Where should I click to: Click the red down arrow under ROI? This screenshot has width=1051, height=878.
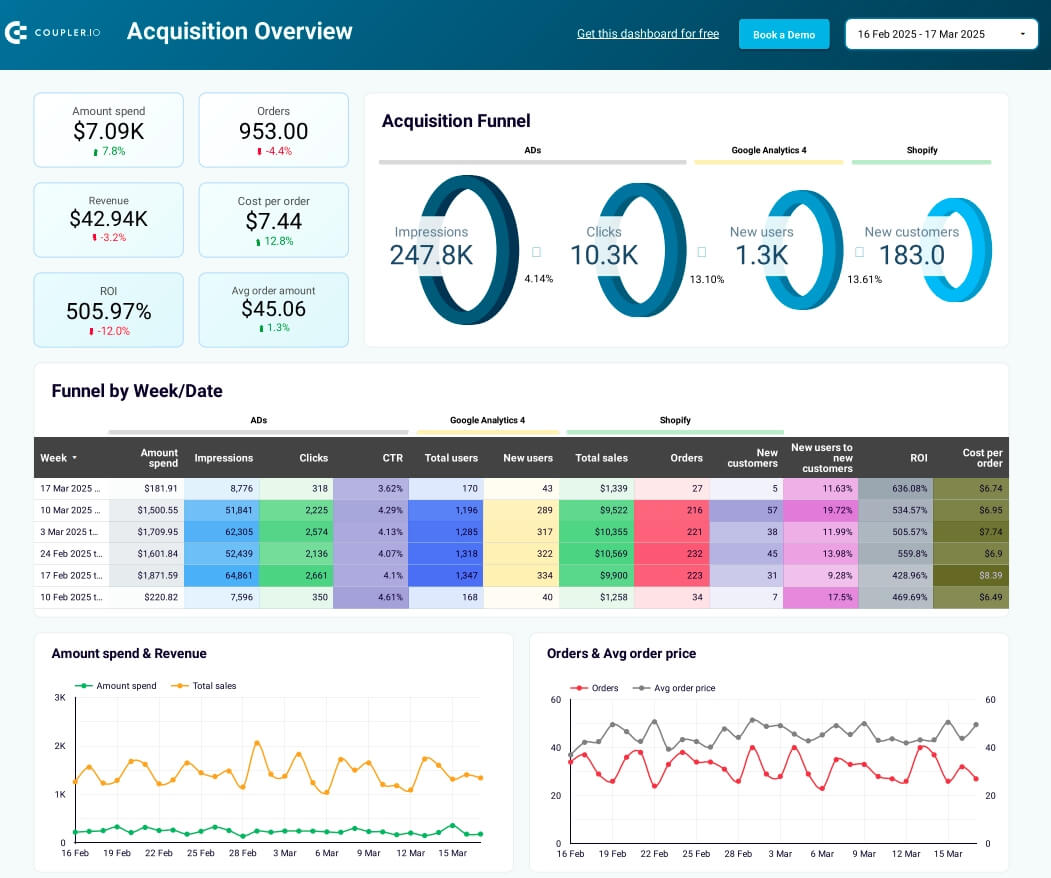pos(91,331)
